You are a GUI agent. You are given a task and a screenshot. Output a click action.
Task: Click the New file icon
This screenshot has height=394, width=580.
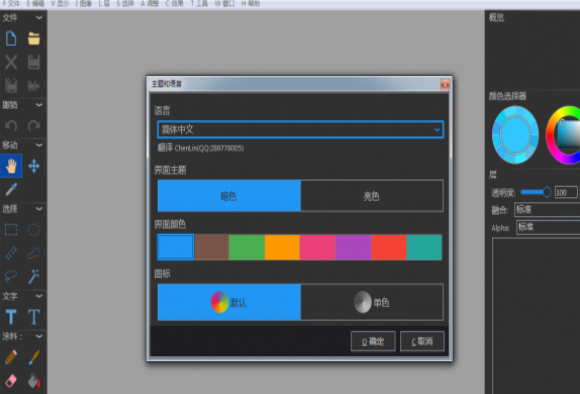point(11,38)
